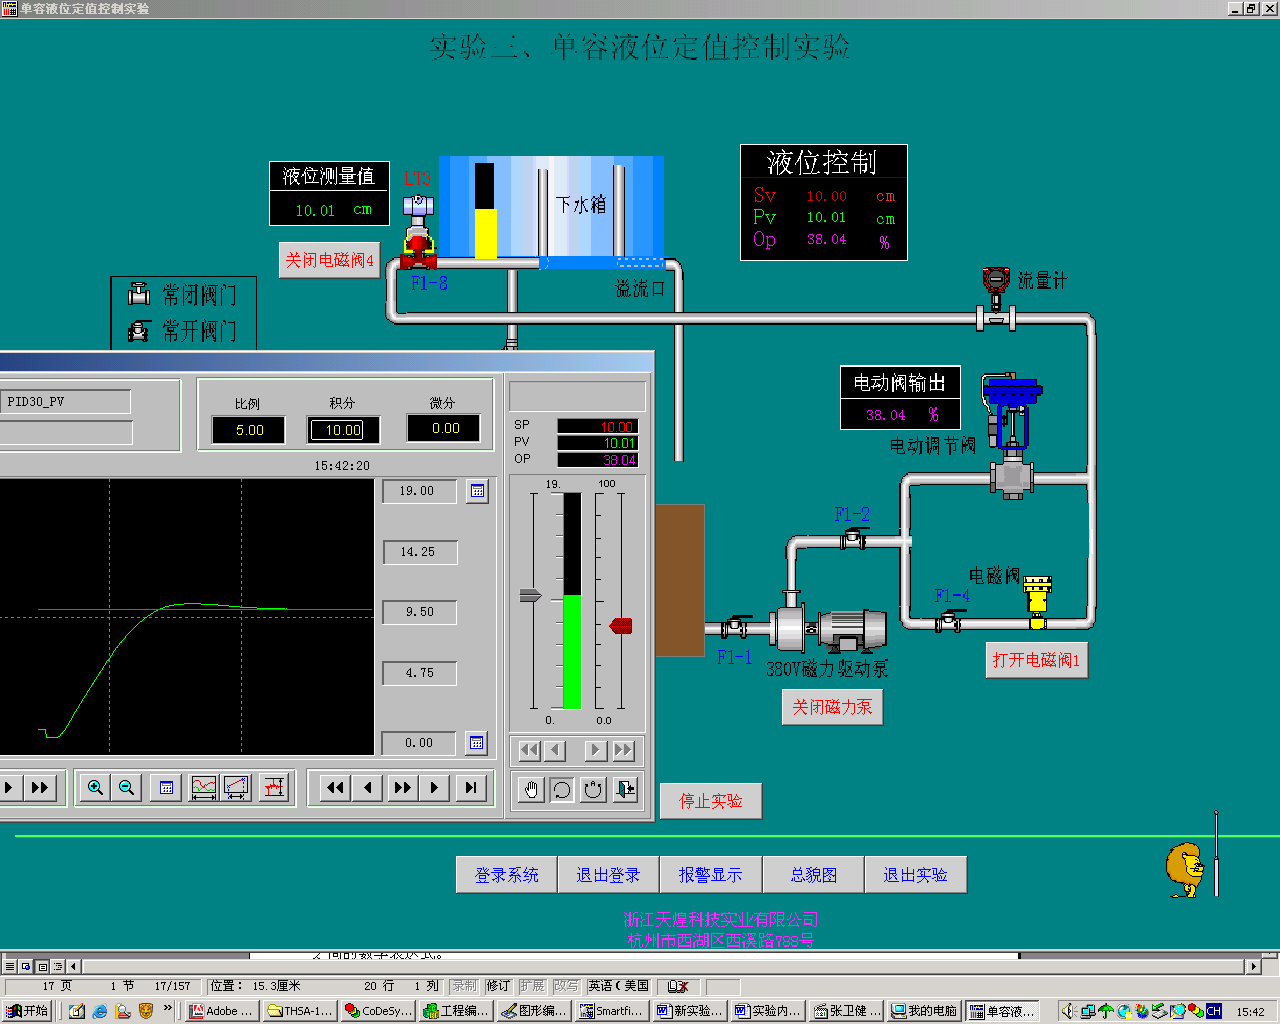Click the exit door icon in PID panel

tap(625, 790)
